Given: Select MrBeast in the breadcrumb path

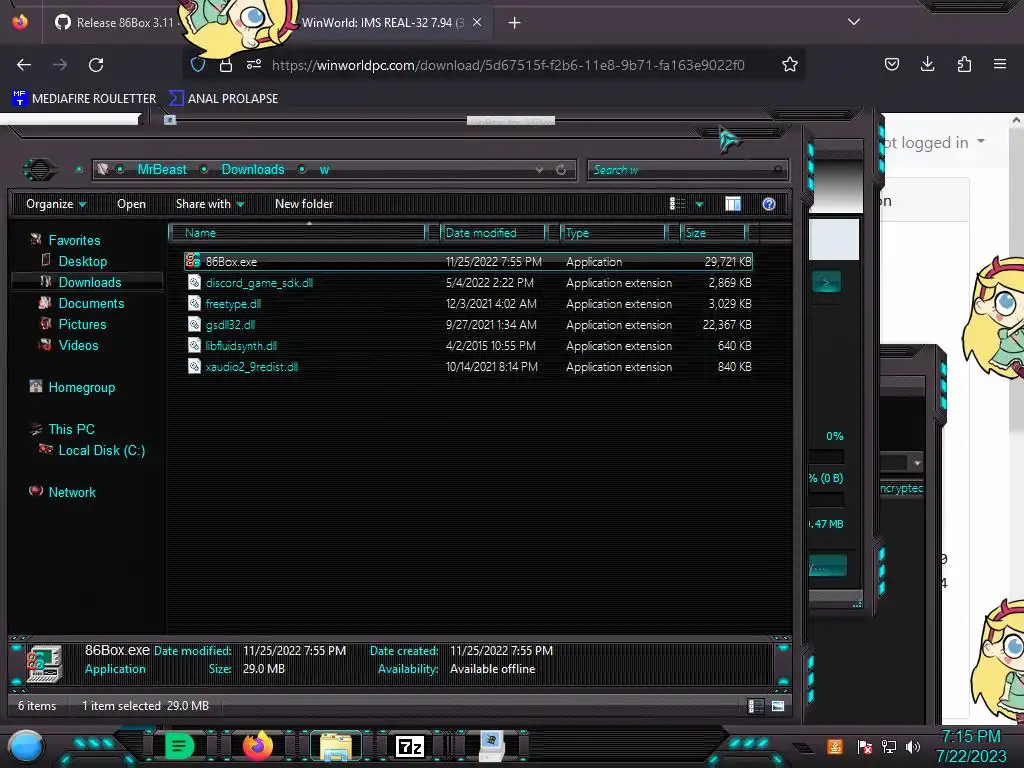Looking at the screenshot, I should (162, 170).
